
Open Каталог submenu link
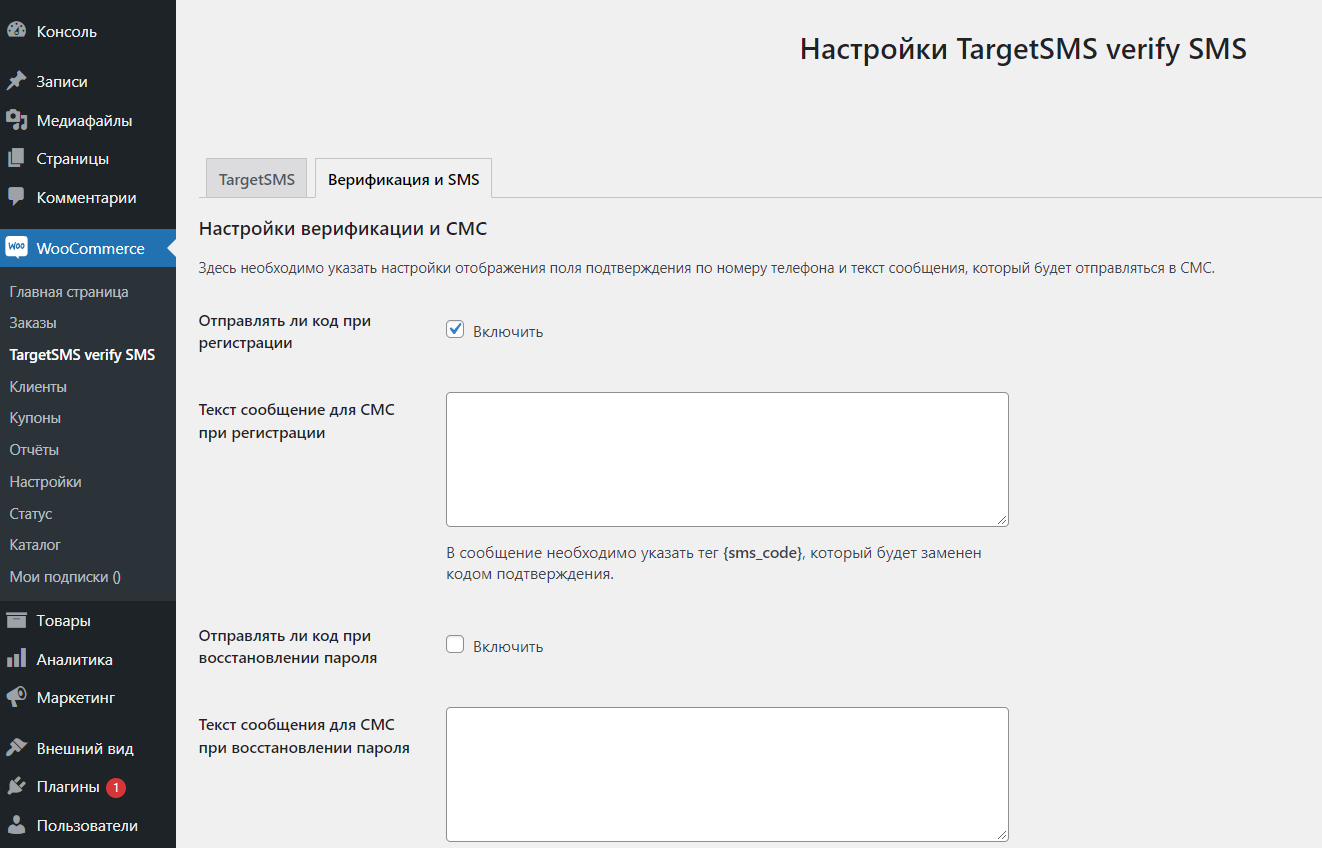35,545
